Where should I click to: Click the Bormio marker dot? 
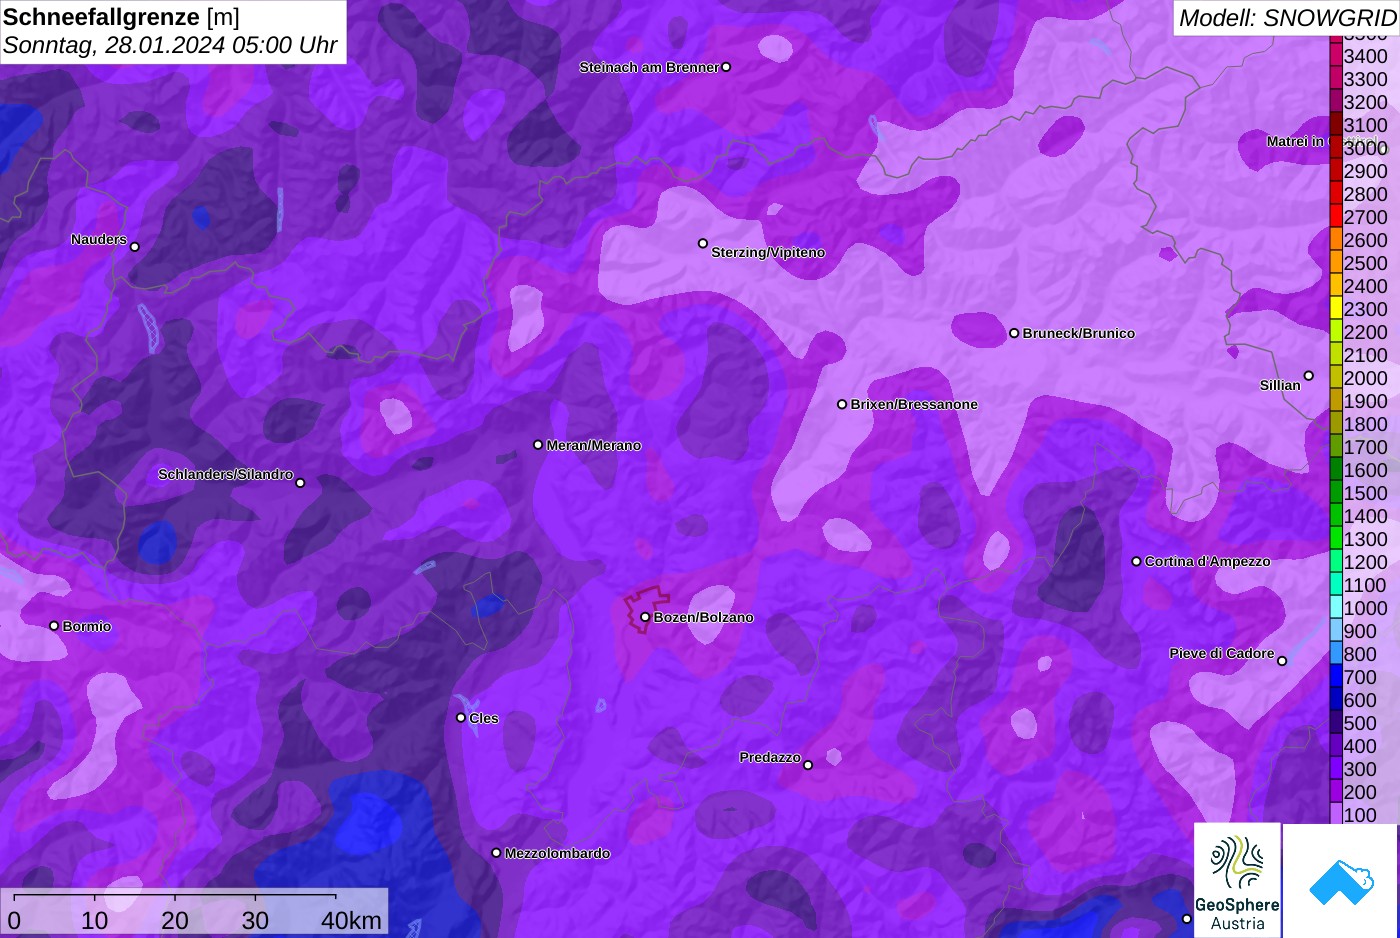coord(54,626)
